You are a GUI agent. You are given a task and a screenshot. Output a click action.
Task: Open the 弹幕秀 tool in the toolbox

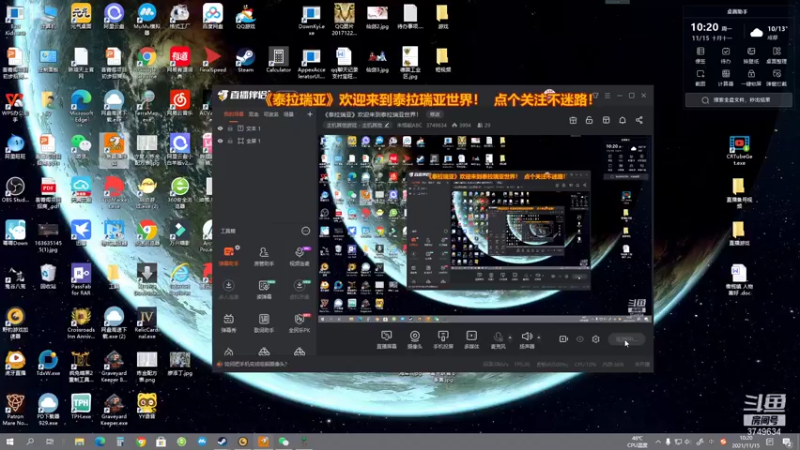coord(229,323)
